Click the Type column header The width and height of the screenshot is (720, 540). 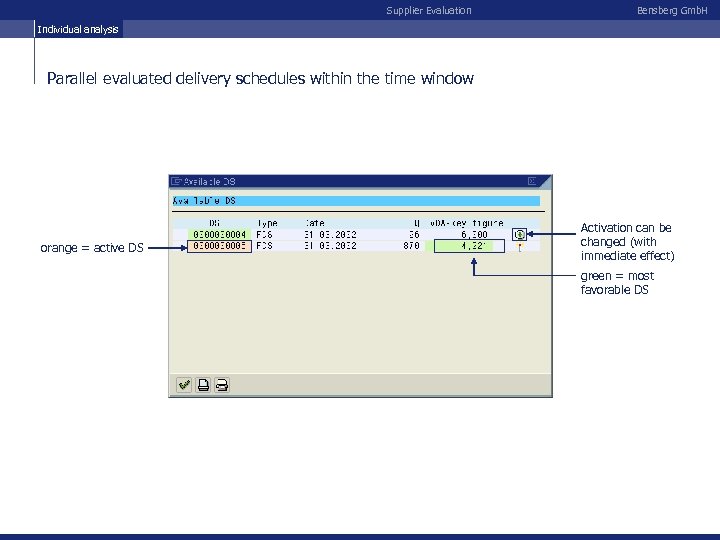[267, 223]
